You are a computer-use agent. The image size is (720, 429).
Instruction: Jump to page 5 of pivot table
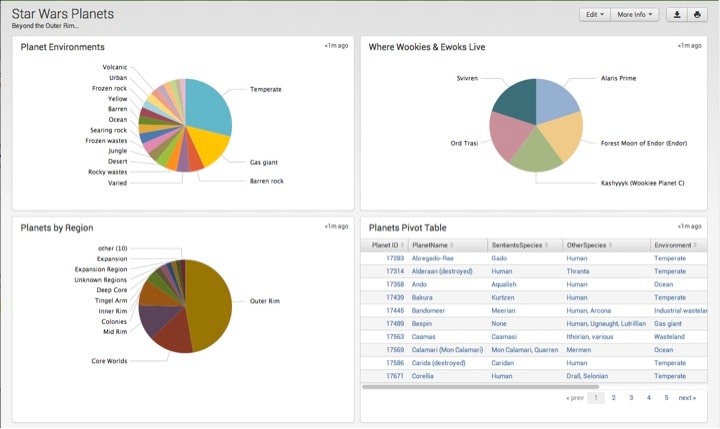(666, 398)
